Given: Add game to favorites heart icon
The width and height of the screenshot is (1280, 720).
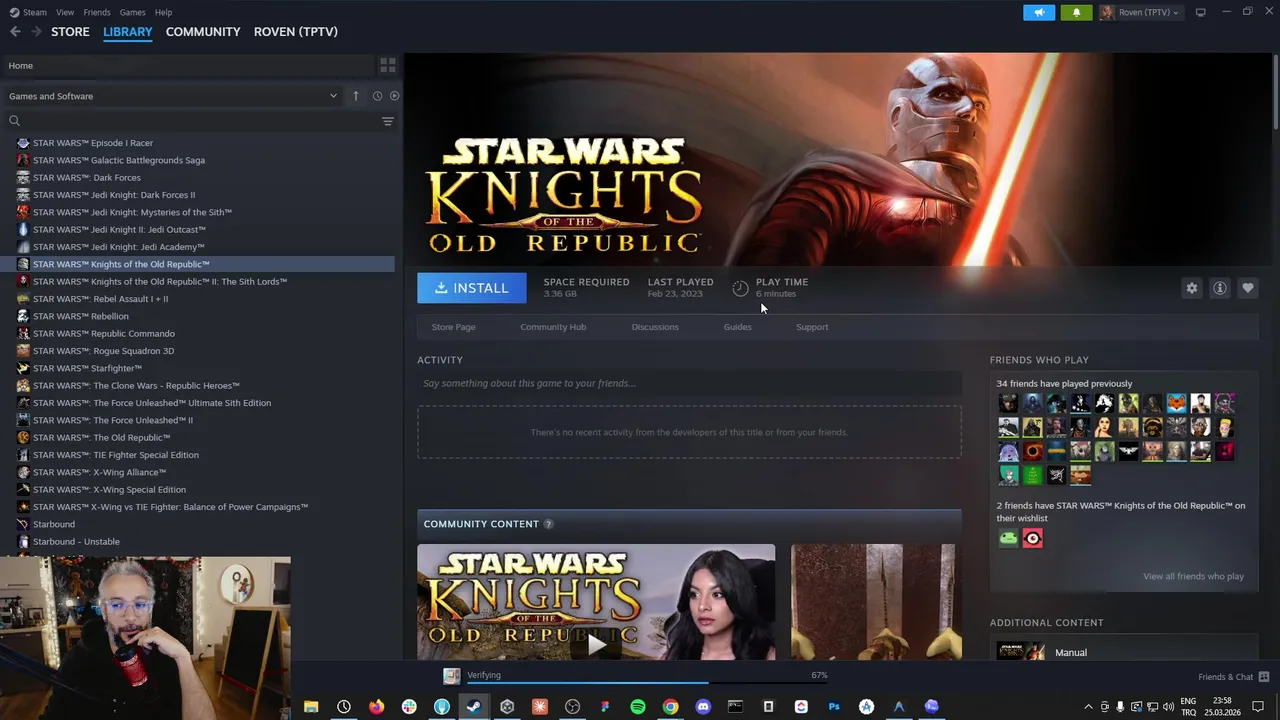Looking at the screenshot, I should coord(1248,288).
